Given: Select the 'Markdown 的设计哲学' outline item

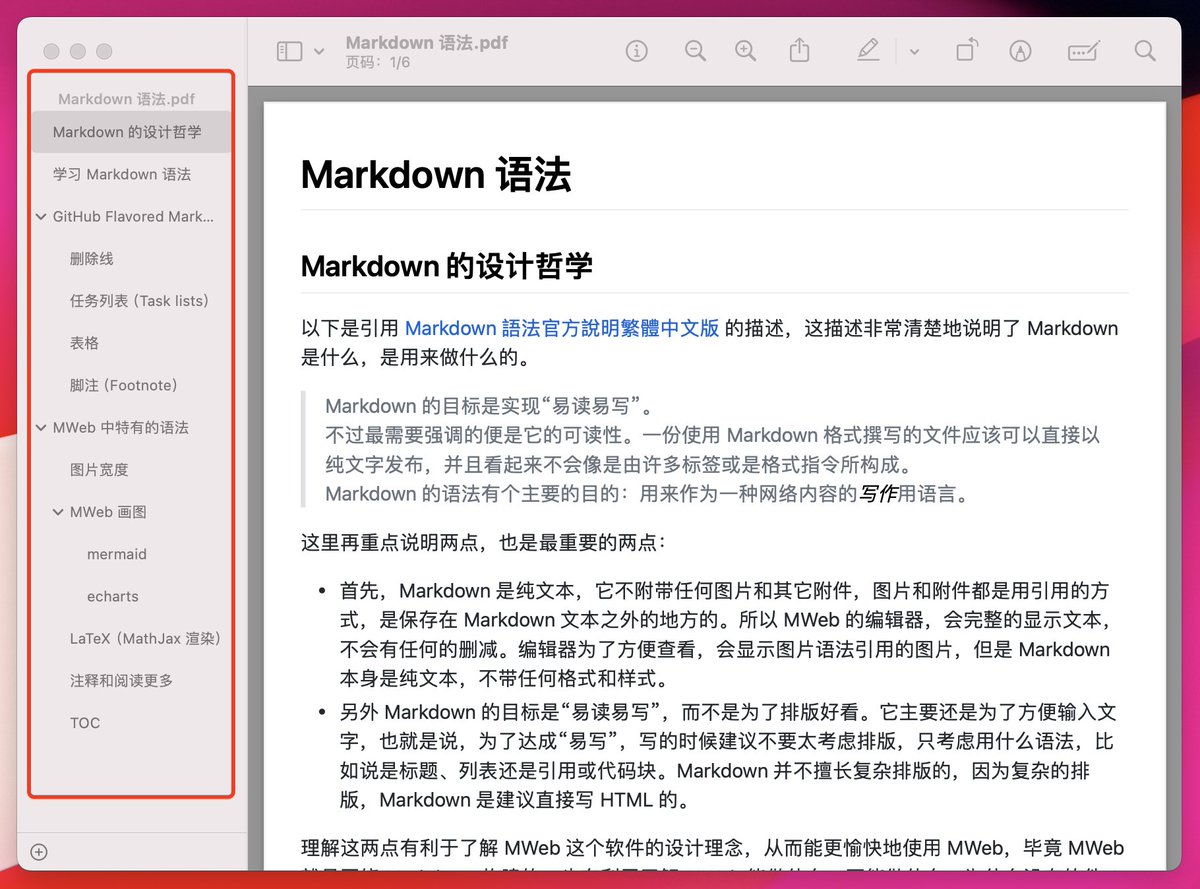Looking at the screenshot, I should coord(131,132).
